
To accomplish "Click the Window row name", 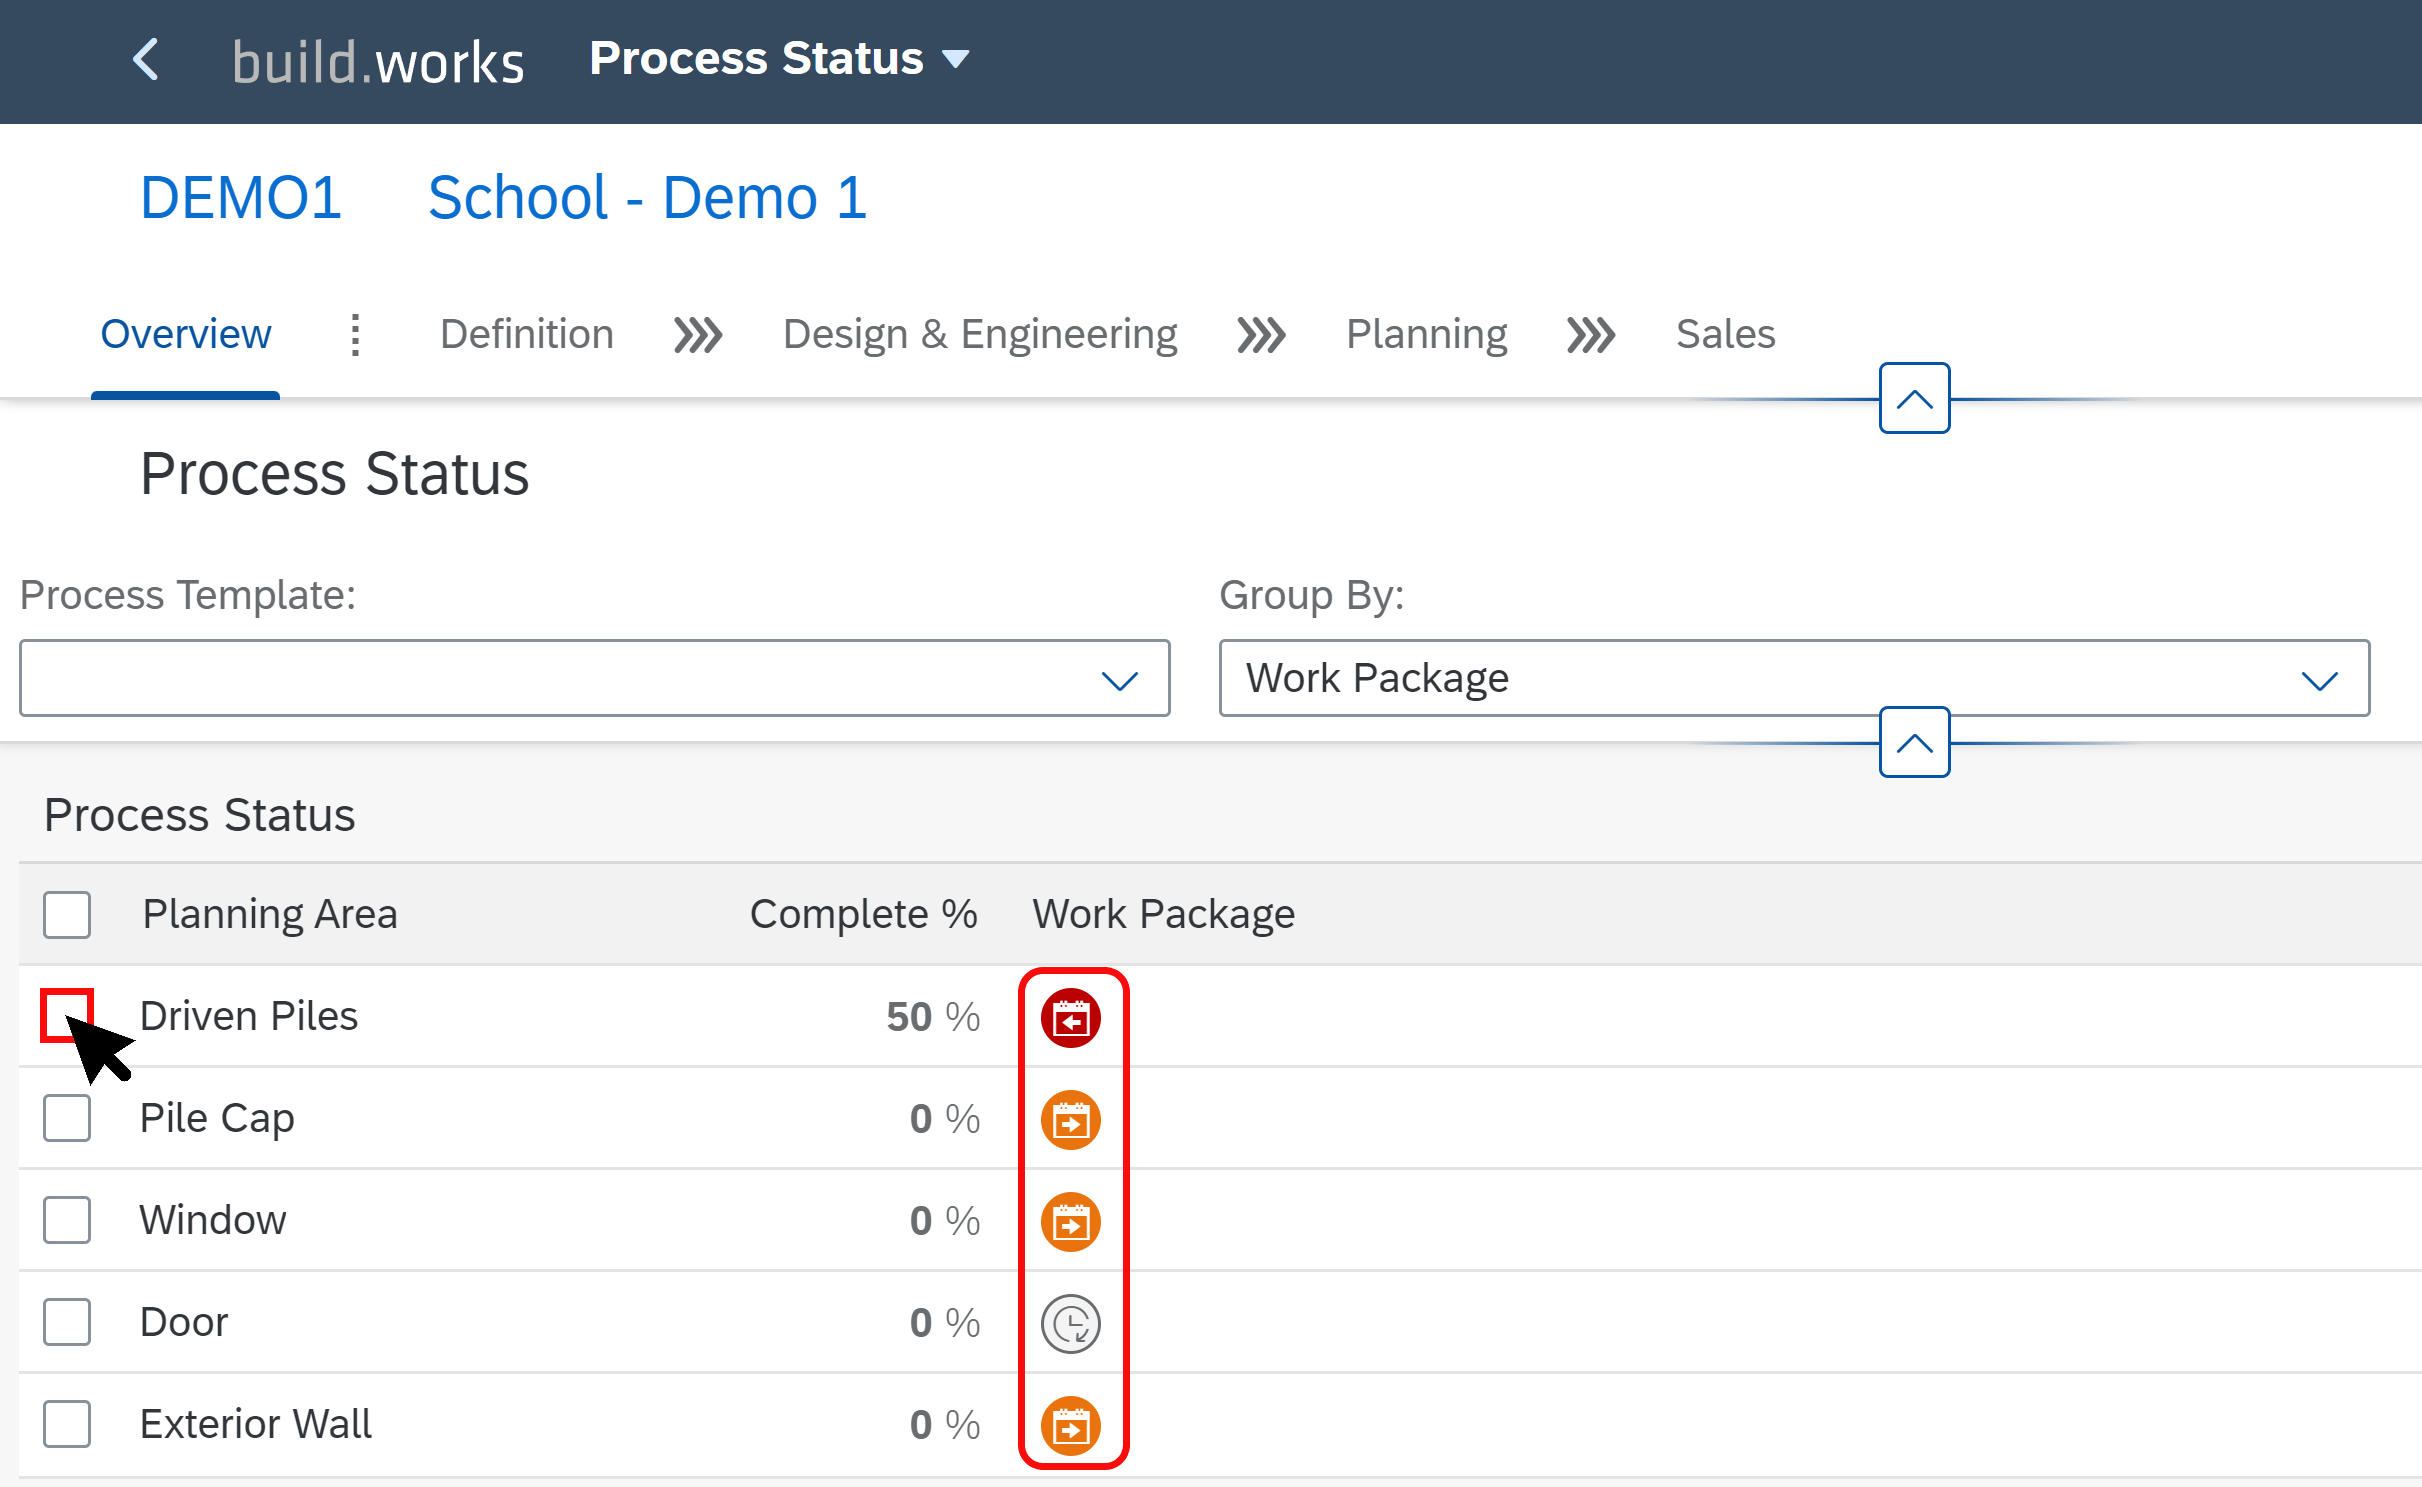I will (x=213, y=1220).
